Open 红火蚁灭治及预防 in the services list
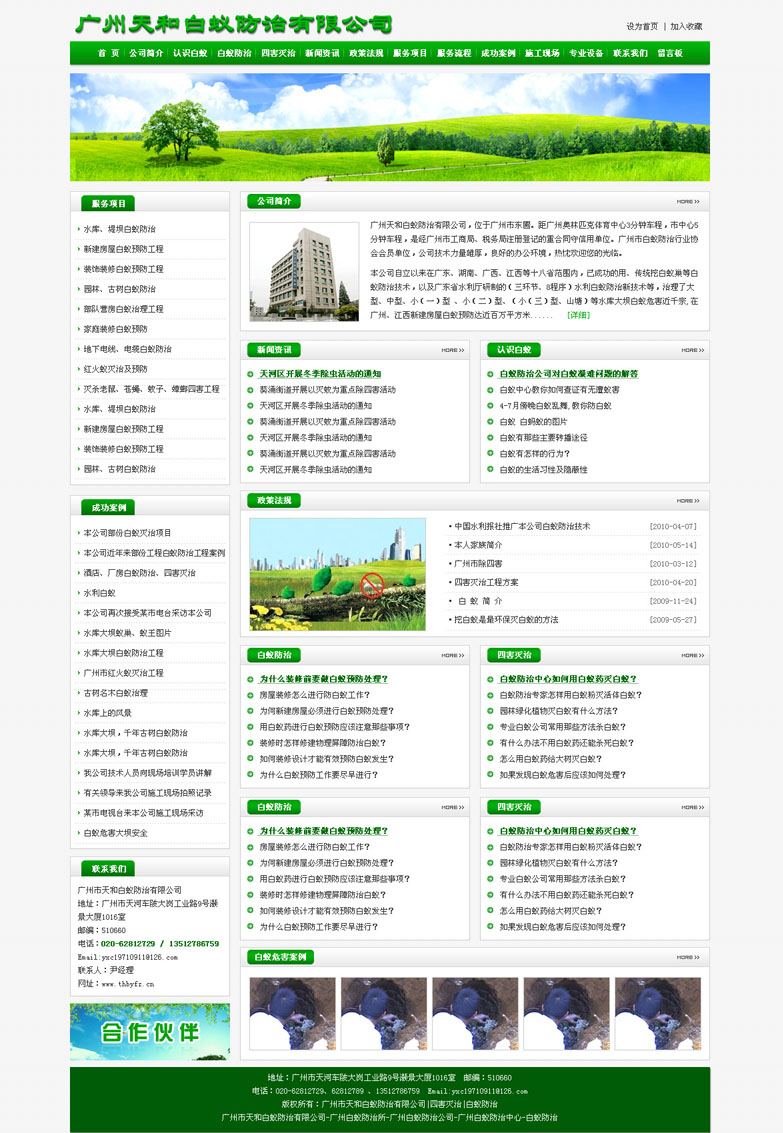 tap(115, 369)
